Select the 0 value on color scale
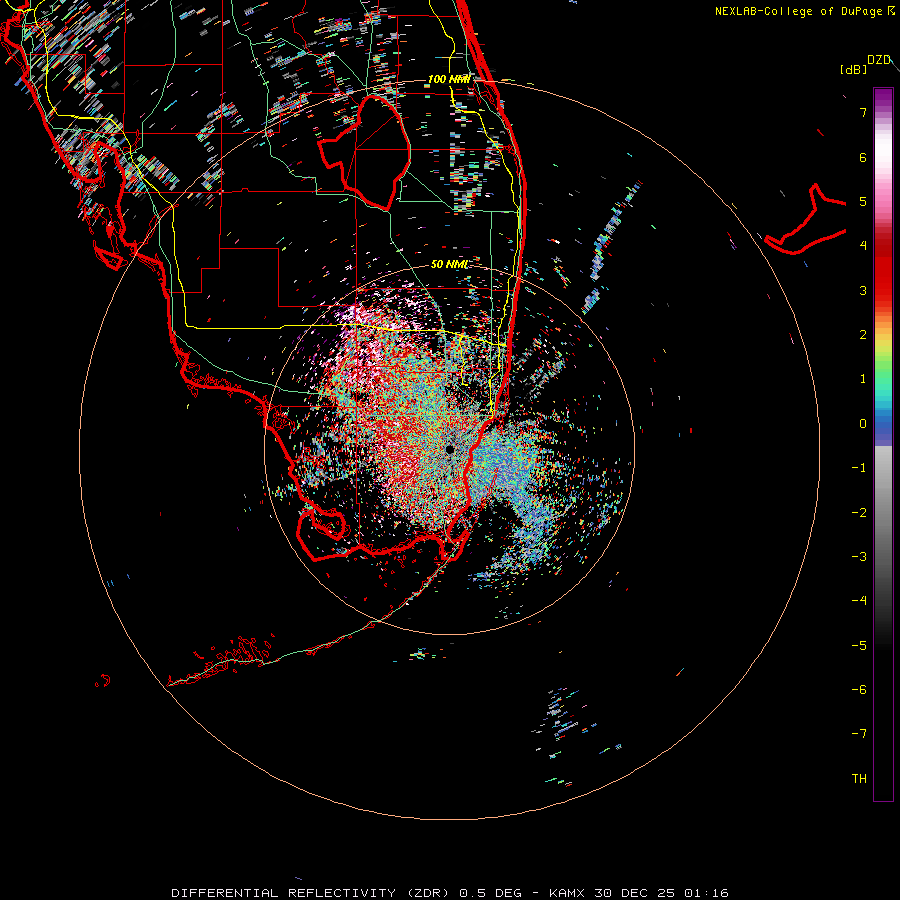 863,424
